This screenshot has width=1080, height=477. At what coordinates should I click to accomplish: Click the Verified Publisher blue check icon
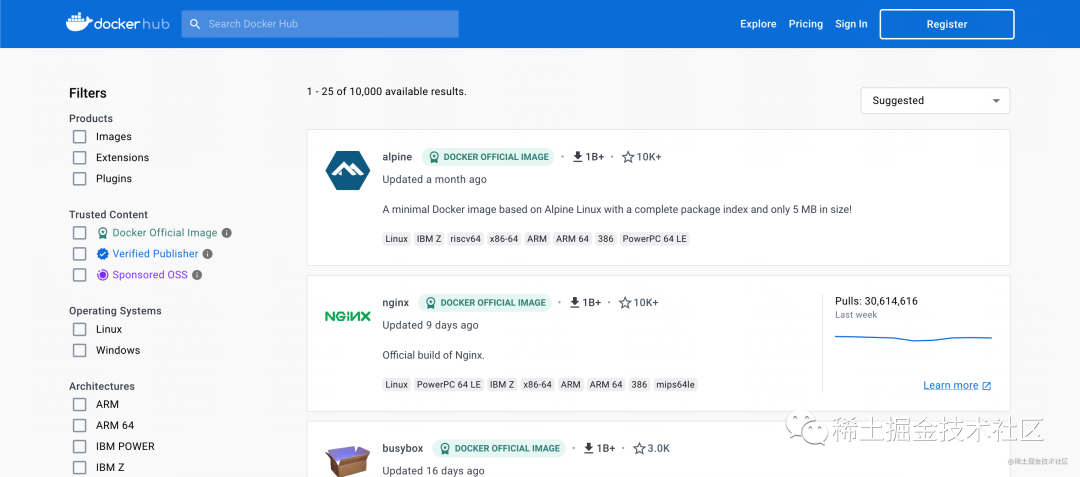(x=103, y=254)
